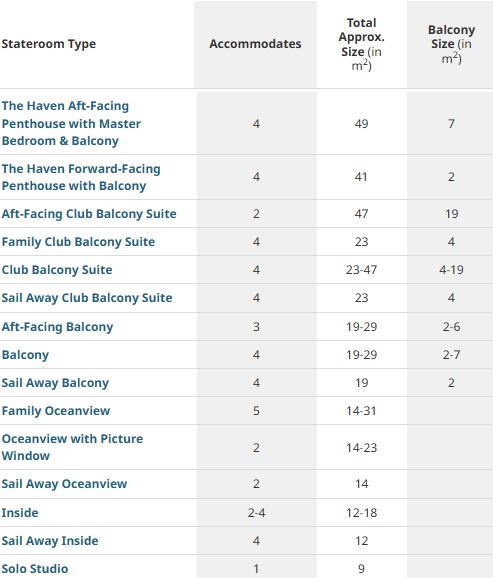Click Aft-Facing Club Balcony Suite link
Image resolution: width=493 pixels, height=578 pixels.
point(89,214)
